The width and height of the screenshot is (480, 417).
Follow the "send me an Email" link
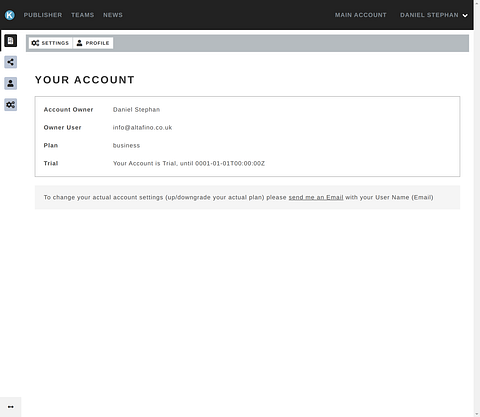pos(316,197)
